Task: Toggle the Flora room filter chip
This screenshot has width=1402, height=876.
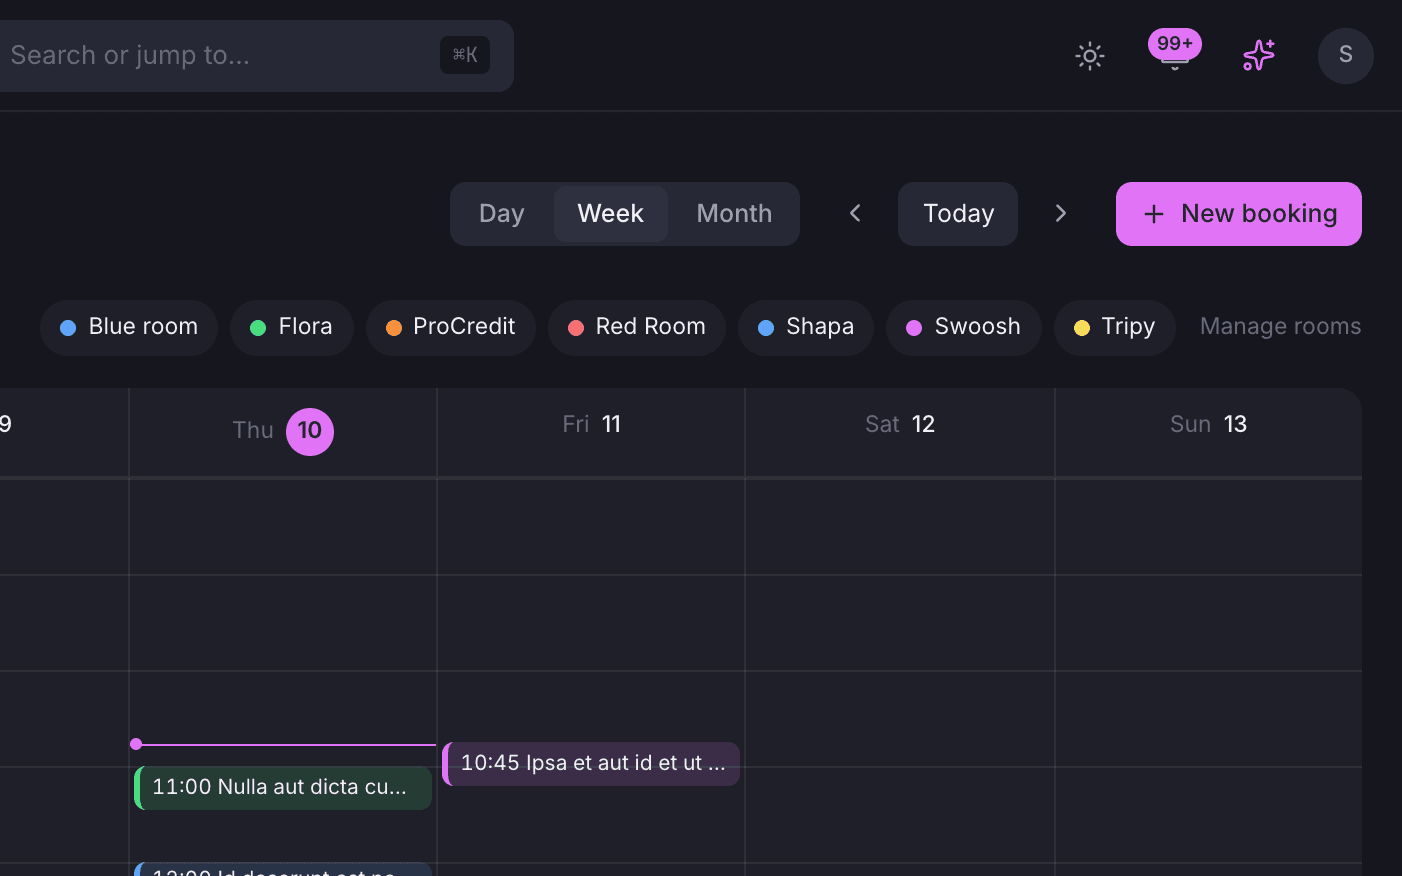Action: [292, 328]
